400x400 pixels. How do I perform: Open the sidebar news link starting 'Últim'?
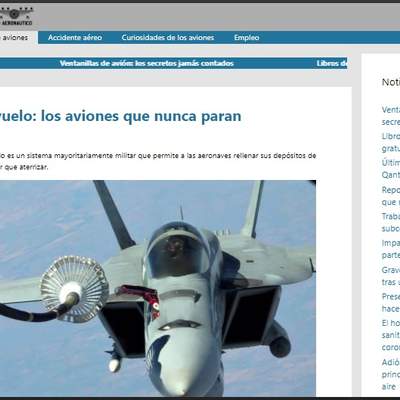coord(391,169)
